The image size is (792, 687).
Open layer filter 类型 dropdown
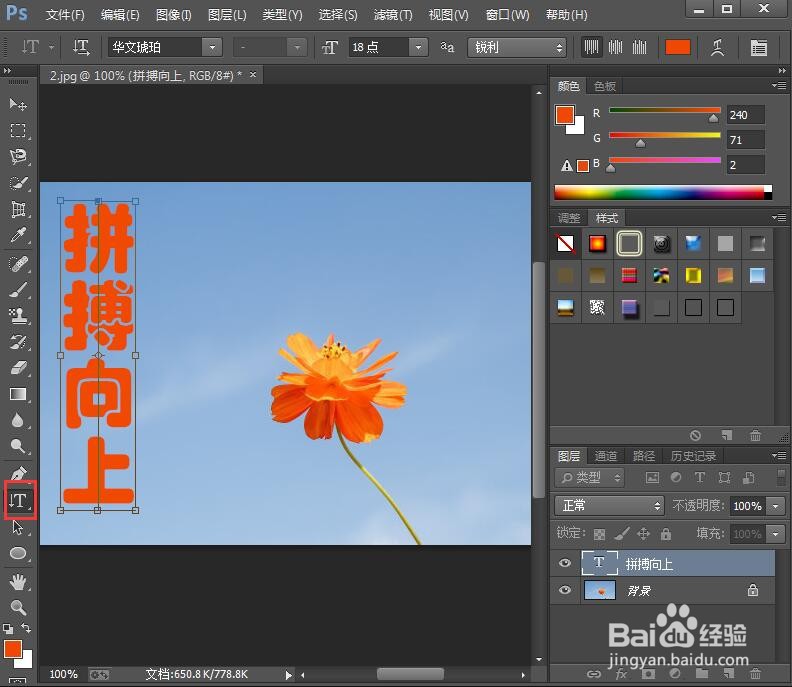point(589,477)
